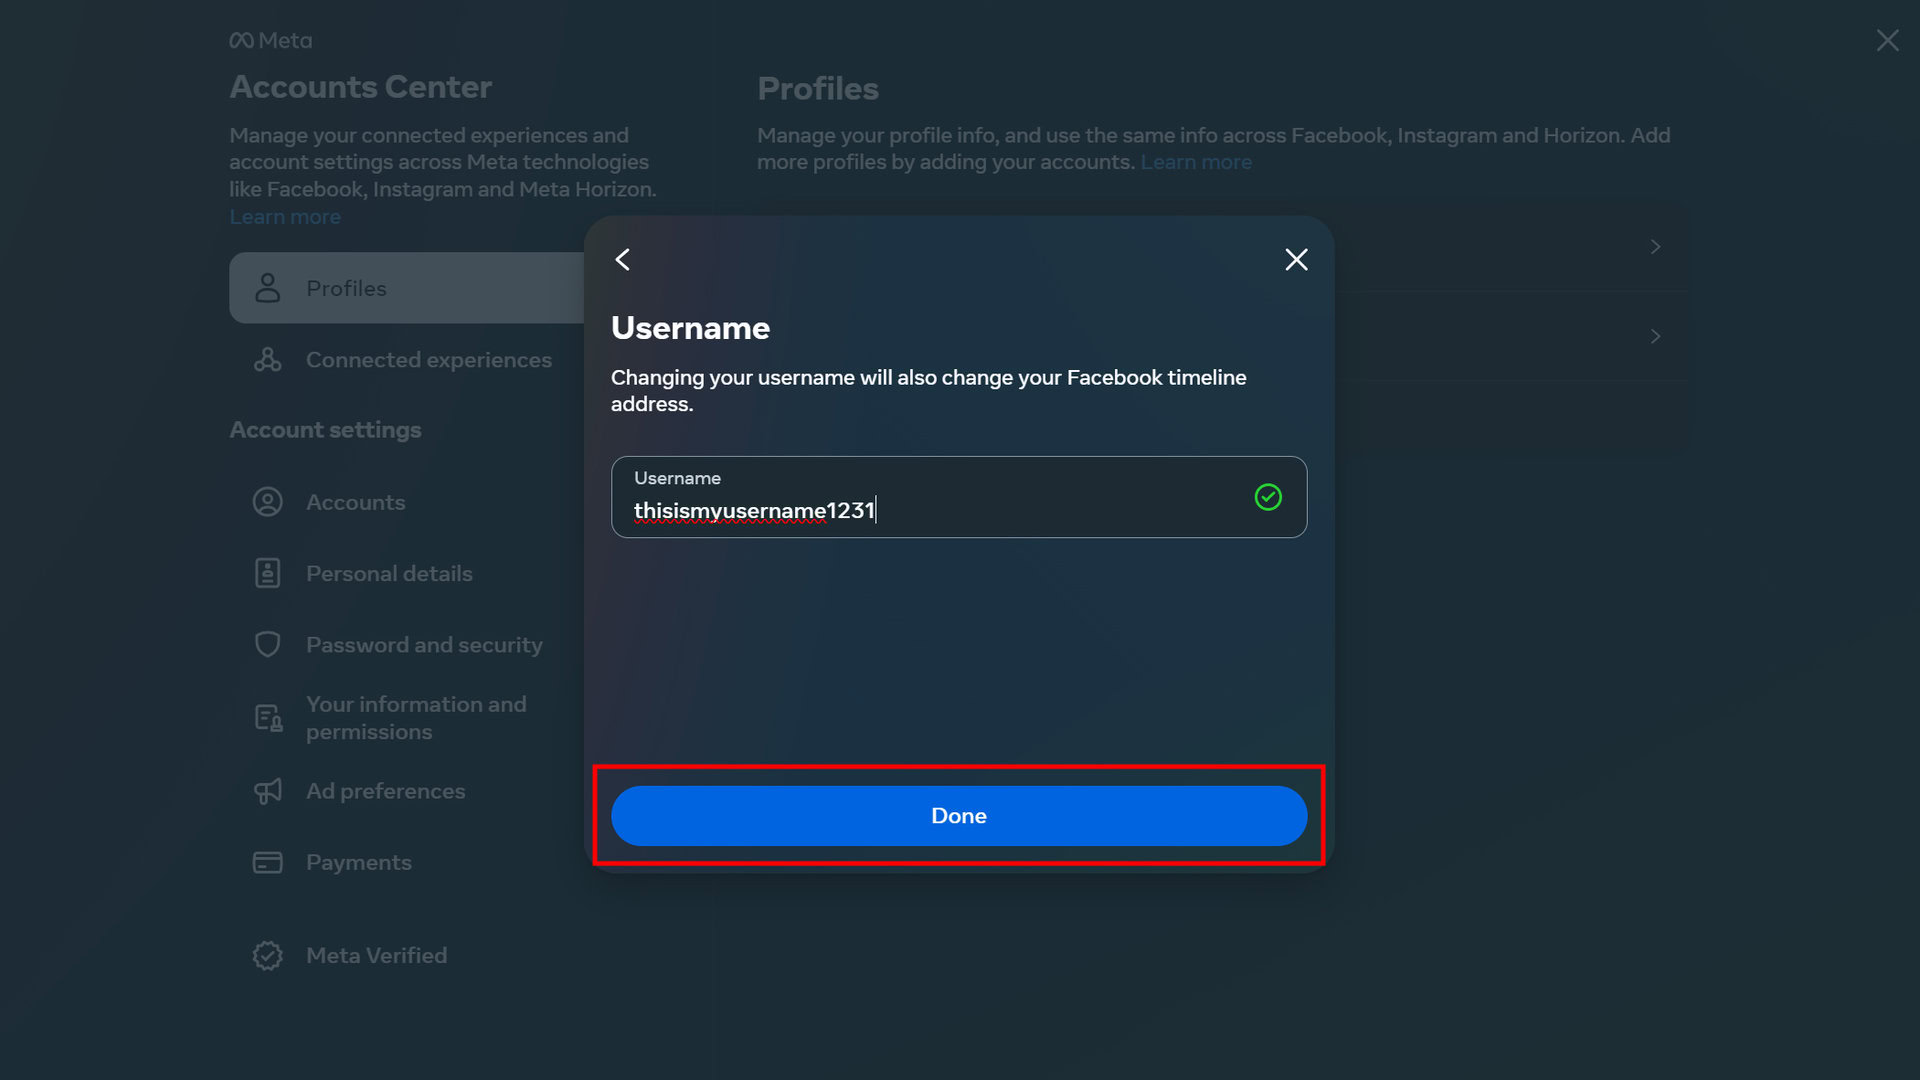Expand the first profile row chevron

point(1655,247)
